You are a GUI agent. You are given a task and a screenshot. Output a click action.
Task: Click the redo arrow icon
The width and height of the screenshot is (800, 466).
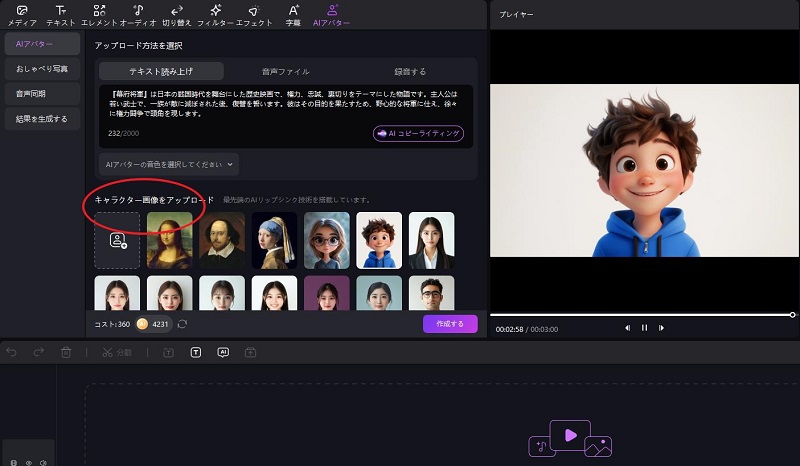(38, 352)
